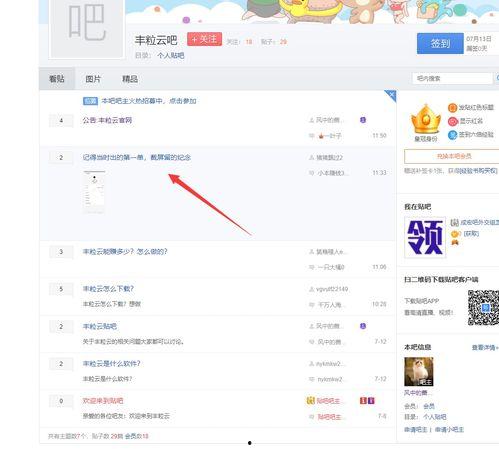The height and width of the screenshot is (449, 499).
Task: Click the large 吧 forum logo image
Action: [87, 29]
